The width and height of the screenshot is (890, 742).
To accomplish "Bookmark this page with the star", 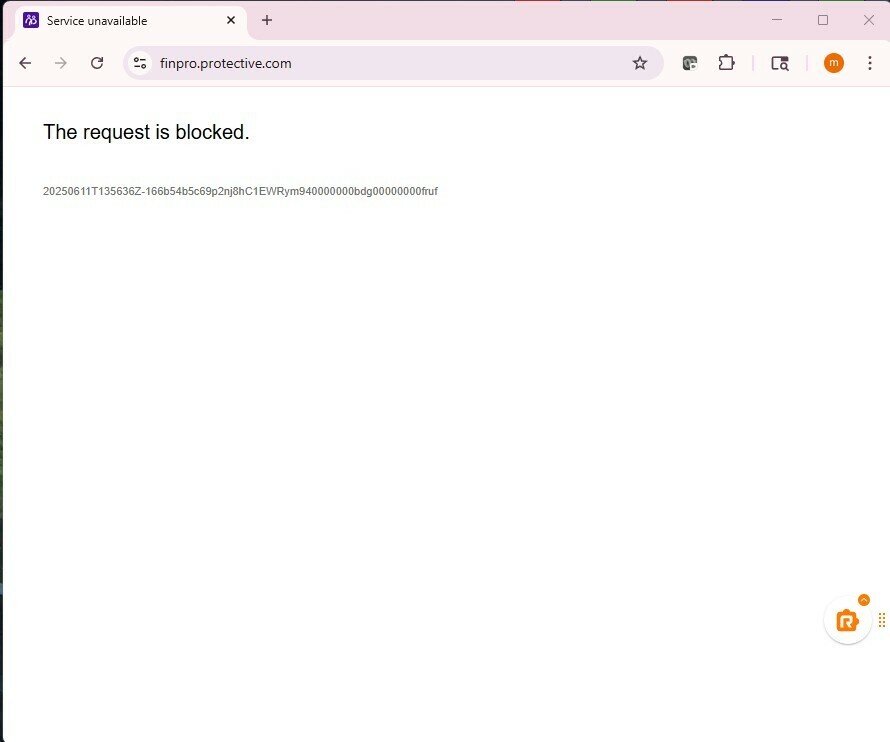I will point(640,63).
